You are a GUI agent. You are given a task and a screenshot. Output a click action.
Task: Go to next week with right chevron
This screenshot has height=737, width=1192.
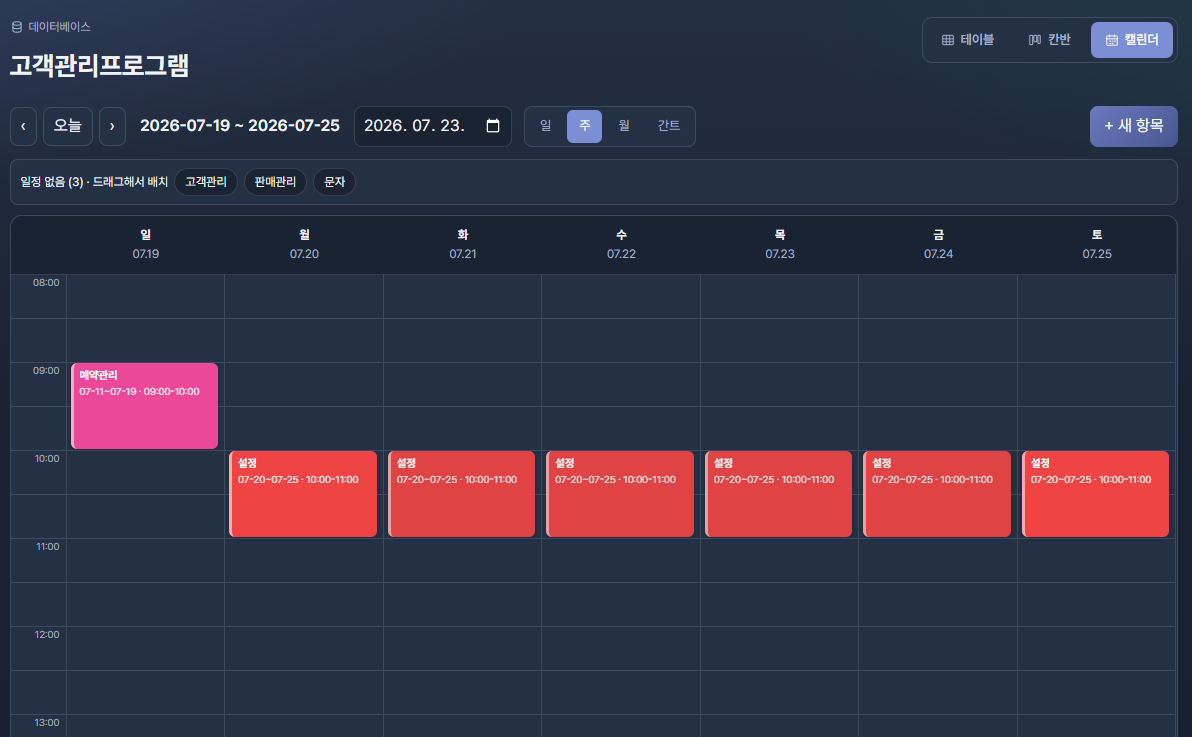point(113,126)
